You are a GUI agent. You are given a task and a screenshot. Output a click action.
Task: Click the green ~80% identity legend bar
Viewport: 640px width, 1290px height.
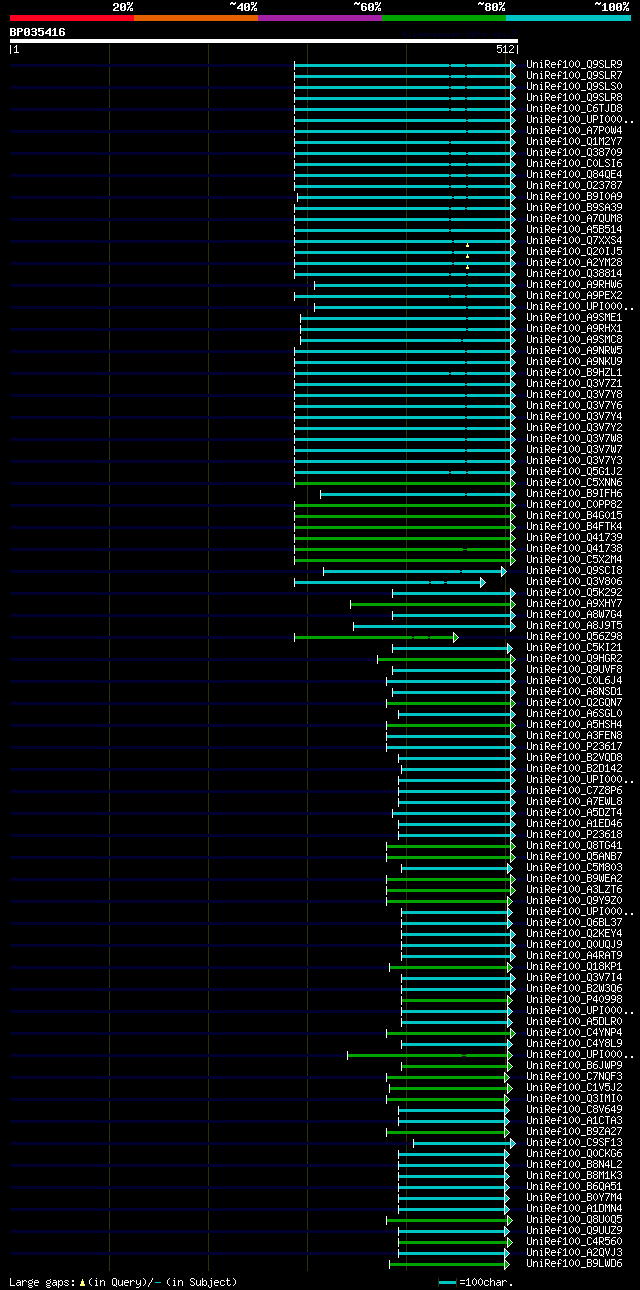pos(444,18)
